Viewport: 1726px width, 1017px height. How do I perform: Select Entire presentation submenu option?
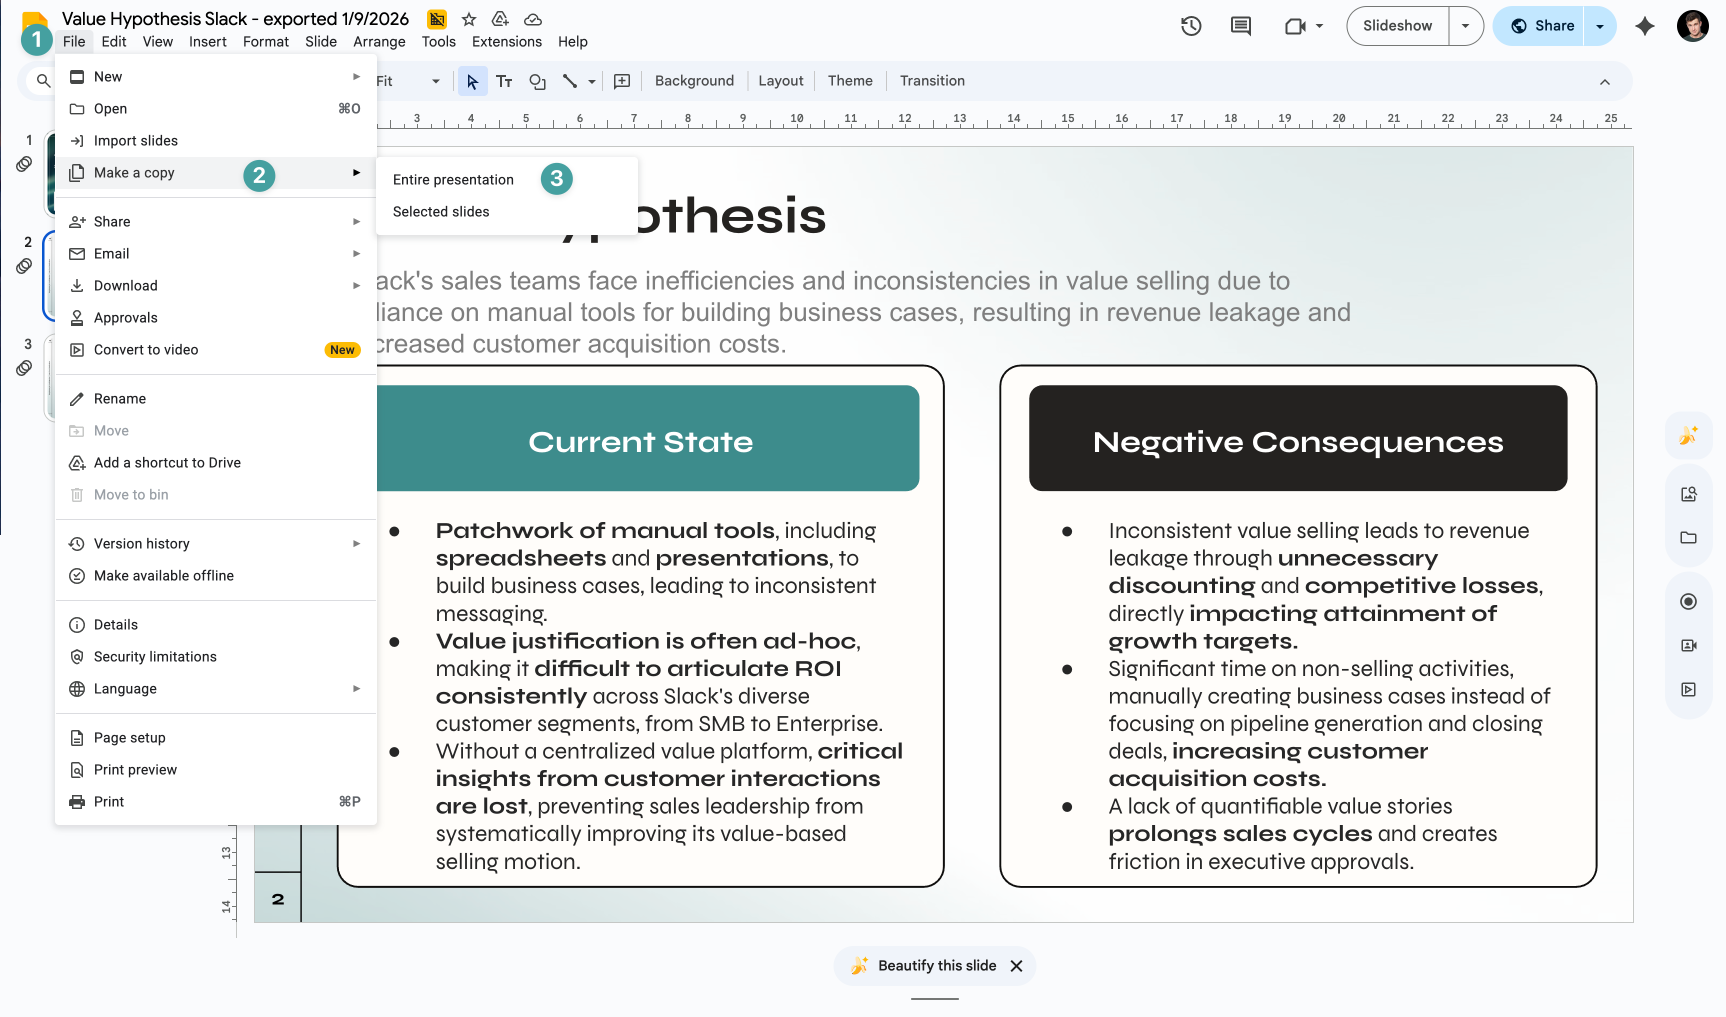[x=453, y=180]
